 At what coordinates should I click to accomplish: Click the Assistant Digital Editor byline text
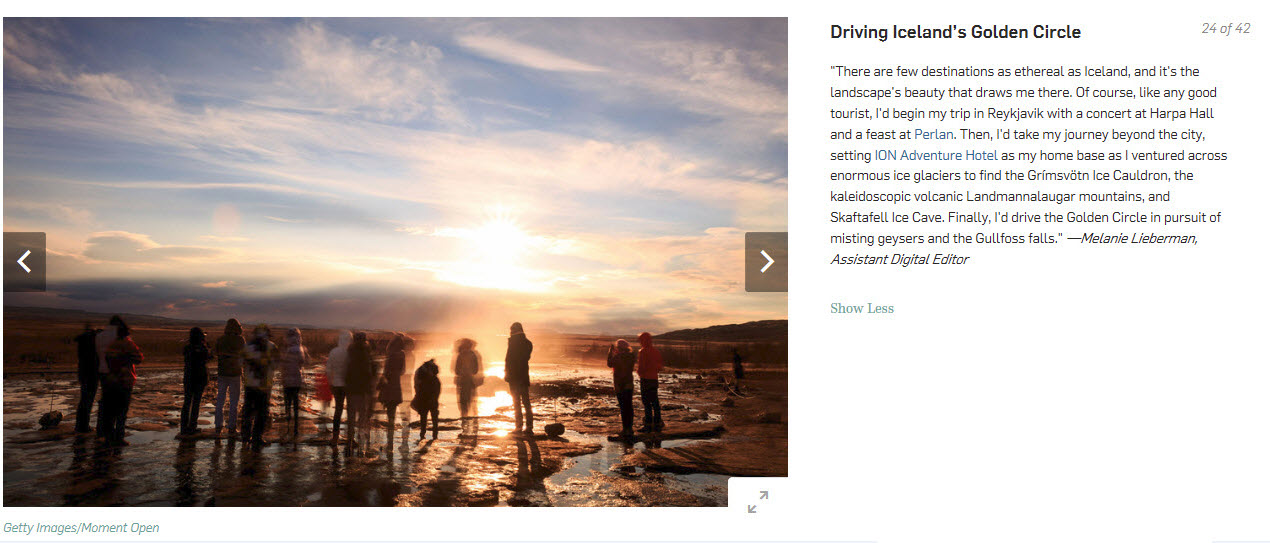point(899,259)
